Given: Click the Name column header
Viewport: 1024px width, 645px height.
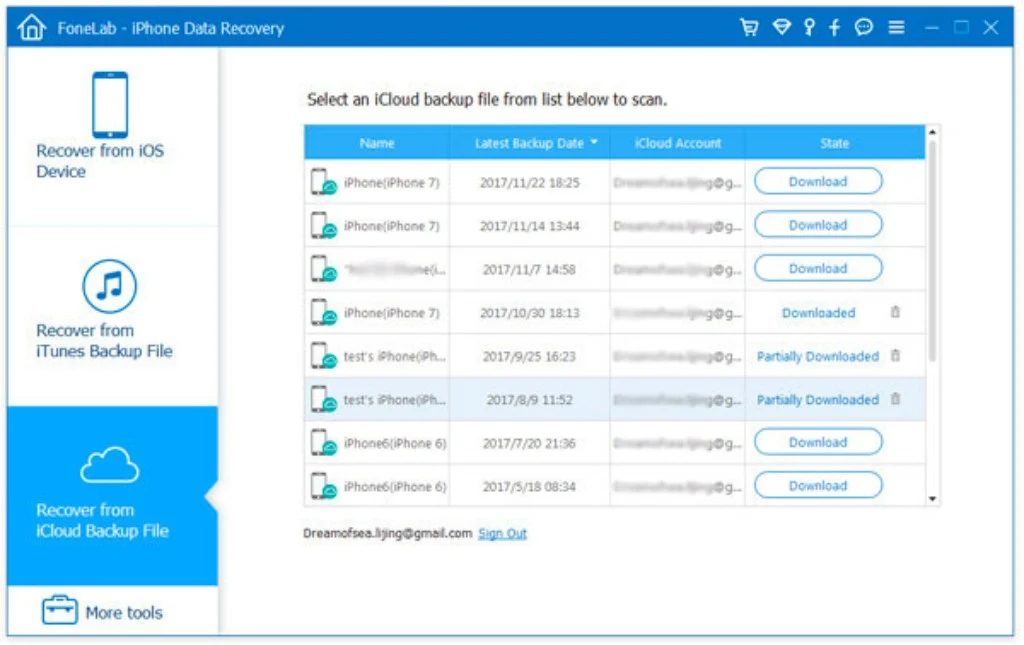Looking at the screenshot, I should (x=377, y=143).
